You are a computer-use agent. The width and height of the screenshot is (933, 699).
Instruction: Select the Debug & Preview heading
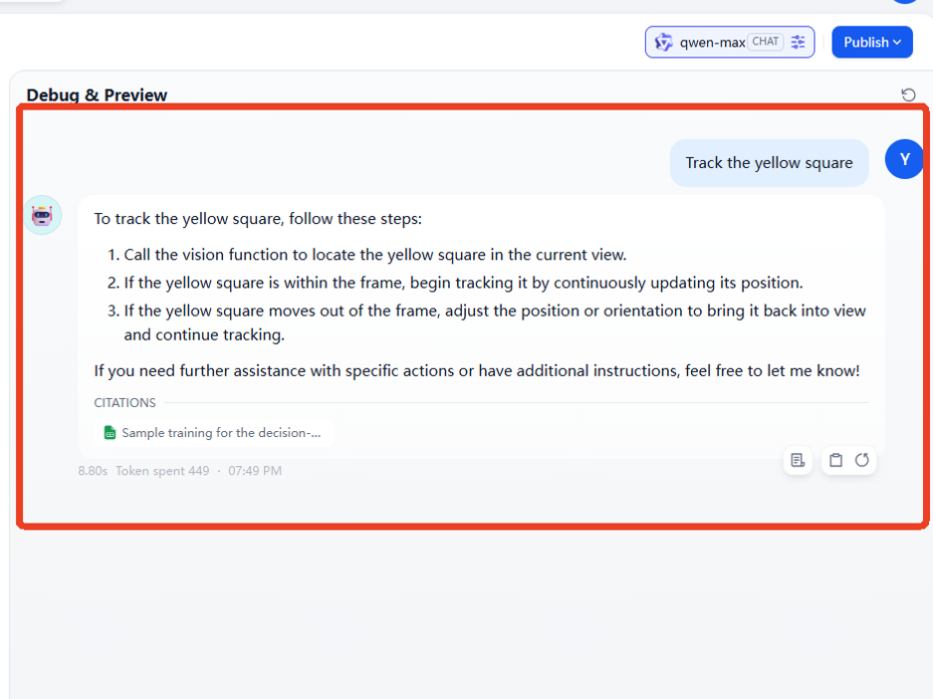[x=97, y=95]
